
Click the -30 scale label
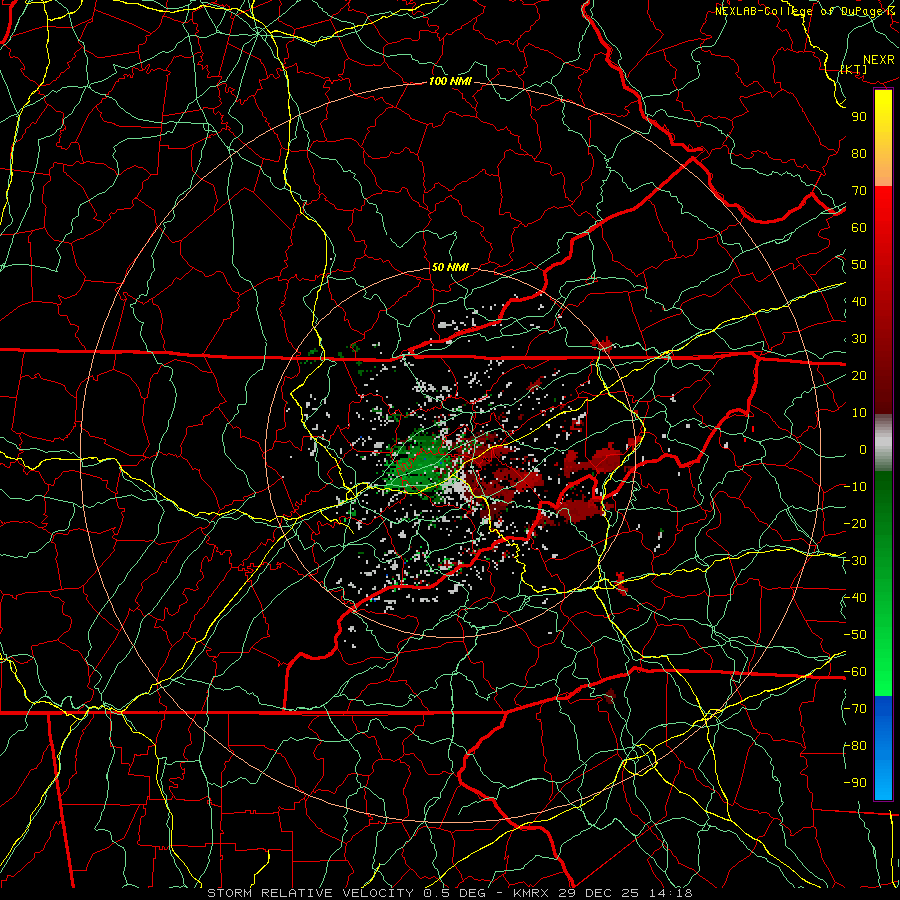(855, 561)
